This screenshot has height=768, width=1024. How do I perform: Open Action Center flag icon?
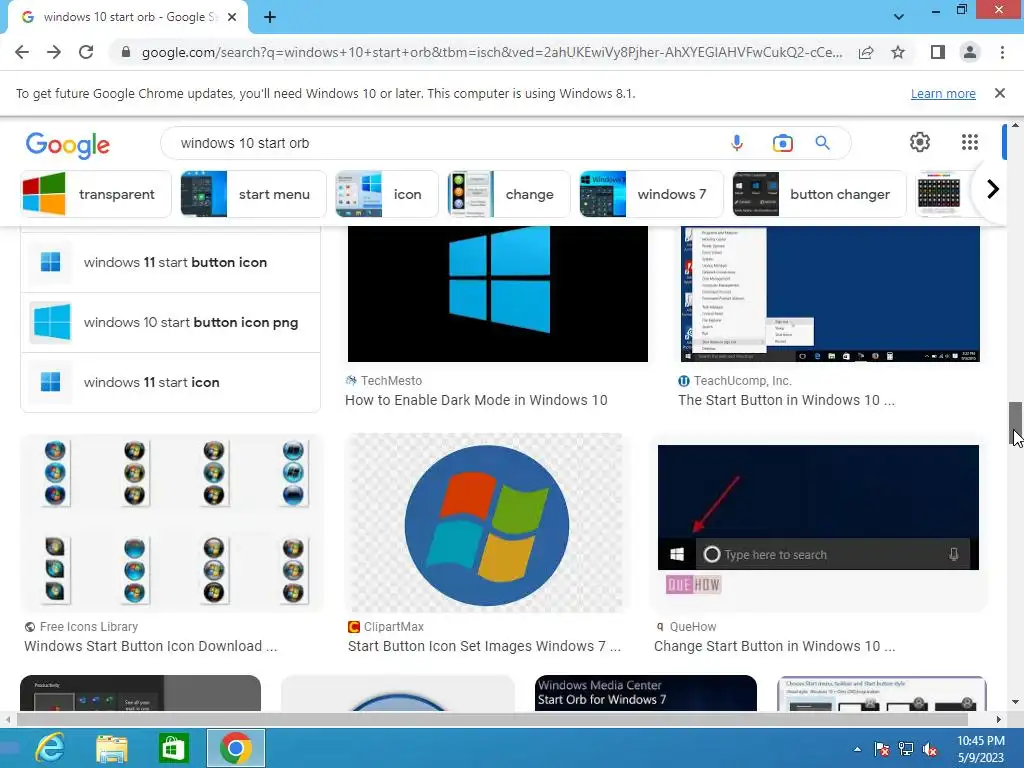pyautogui.click(x=881, y=749)
